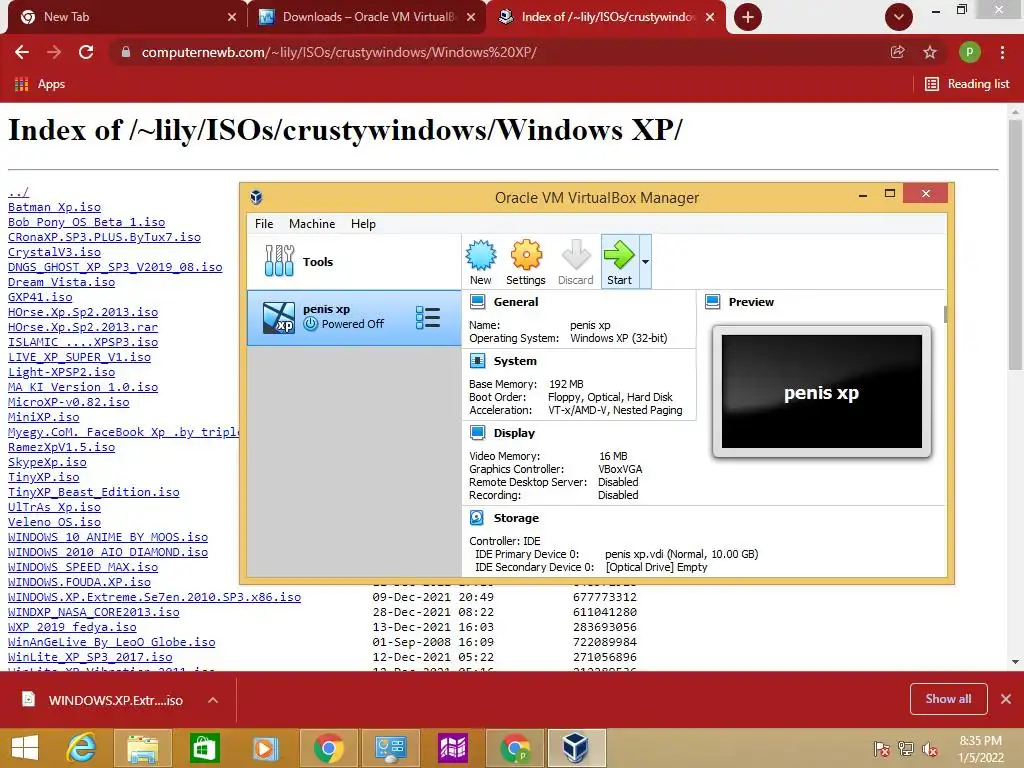
Task: Bookmark this page with the star
Action: click(930, 52)
